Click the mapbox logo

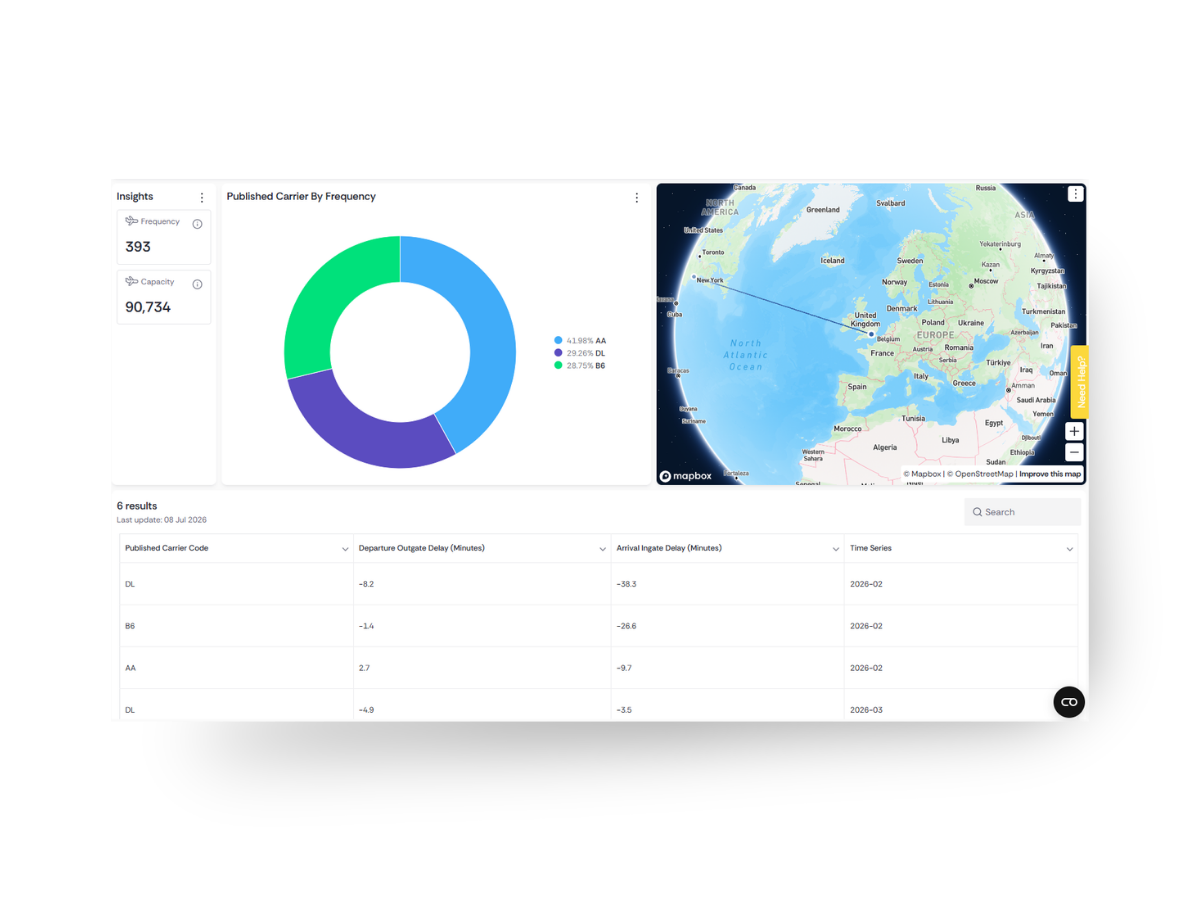tap(686, 476)
